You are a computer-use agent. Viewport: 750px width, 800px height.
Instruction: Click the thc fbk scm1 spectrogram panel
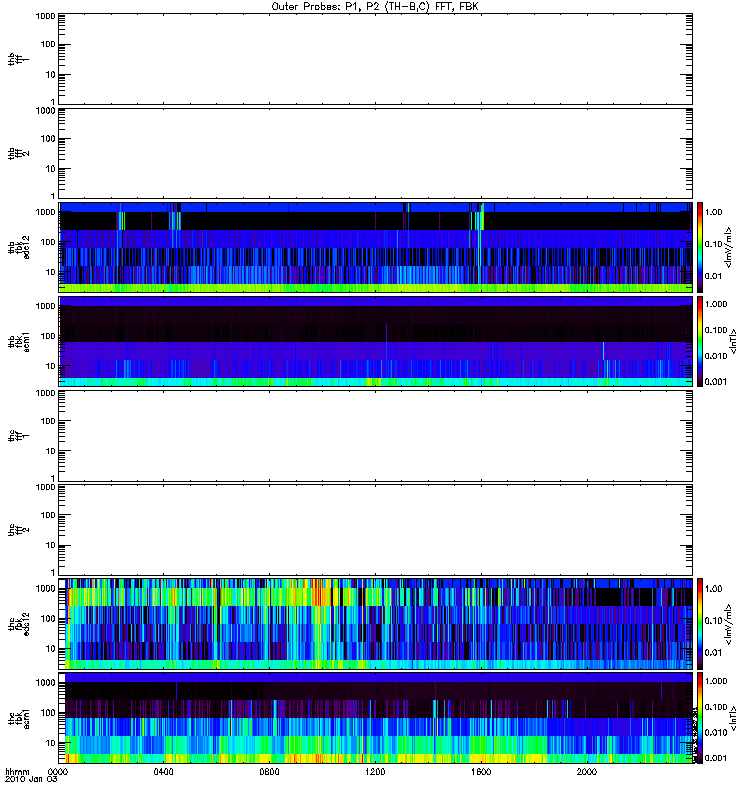(376, 718)
